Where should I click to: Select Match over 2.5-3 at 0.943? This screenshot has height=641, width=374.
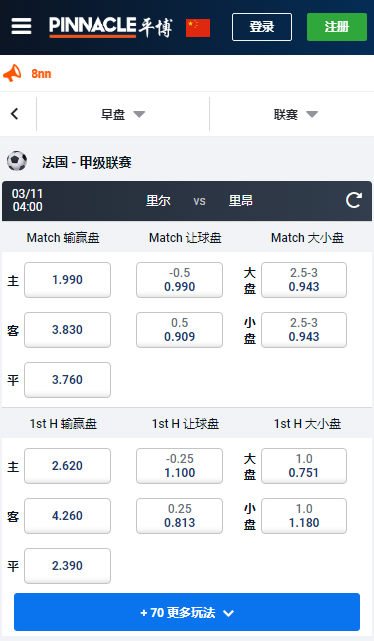click(x=304, y=280)
